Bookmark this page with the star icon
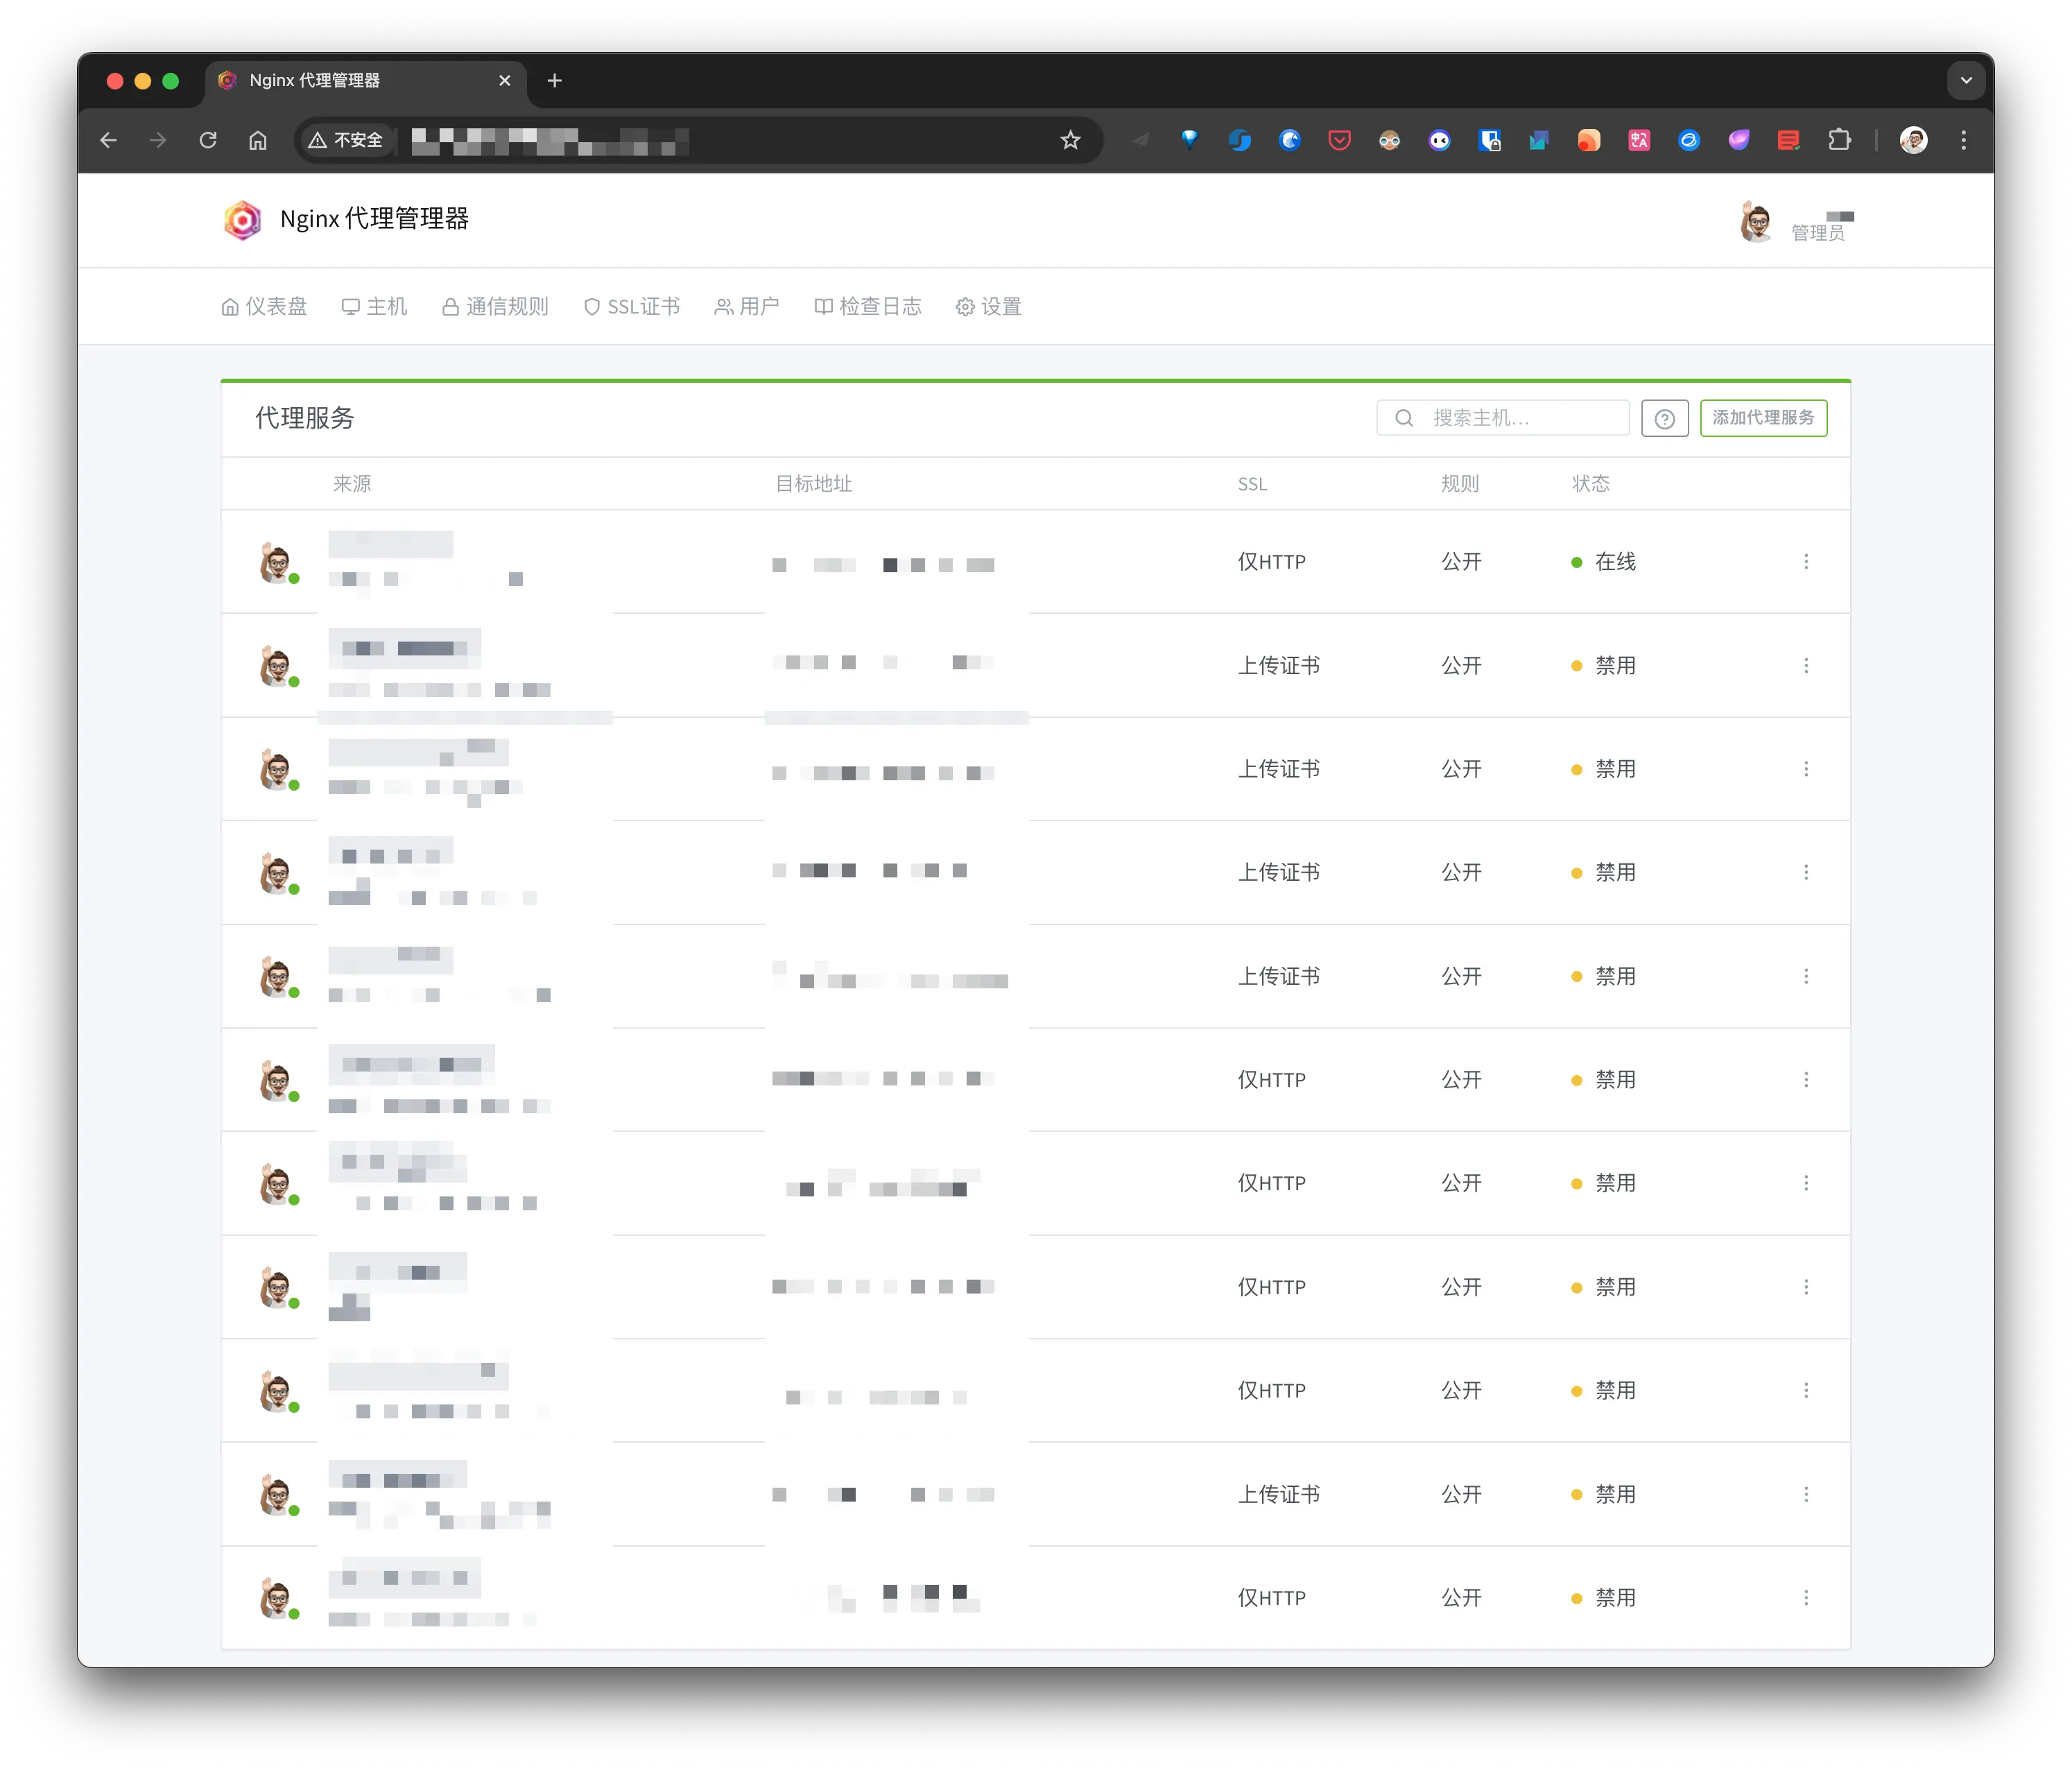2072x1770 pixels. tap(1070, 140)
